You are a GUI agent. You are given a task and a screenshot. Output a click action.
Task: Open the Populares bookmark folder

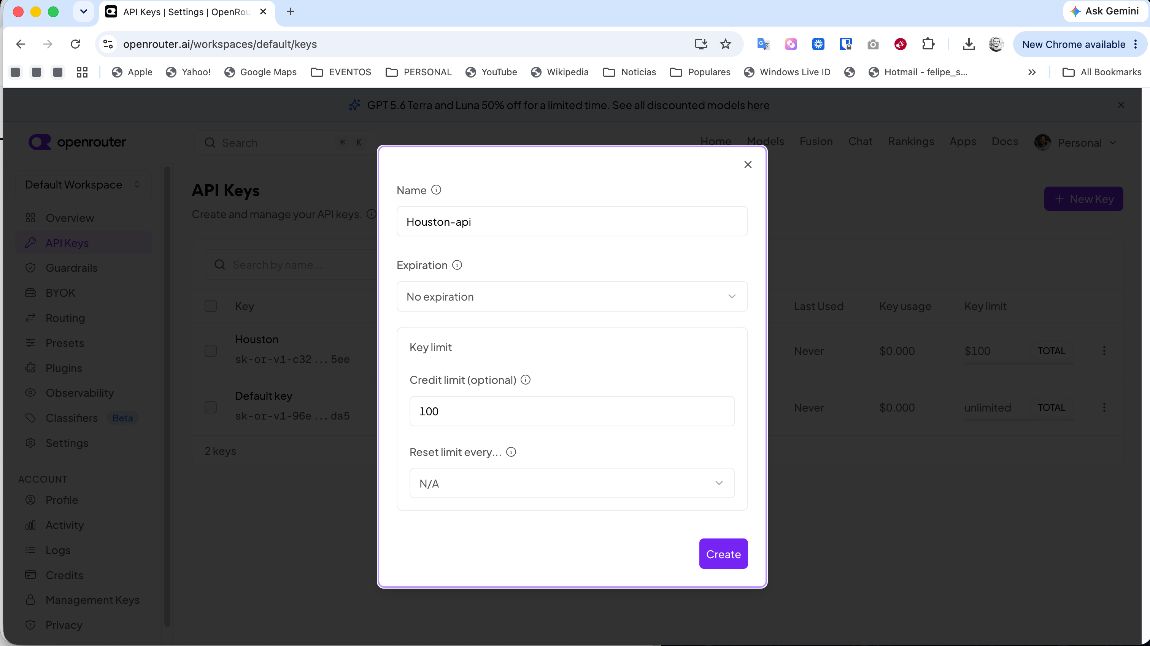tap(700, 72)
